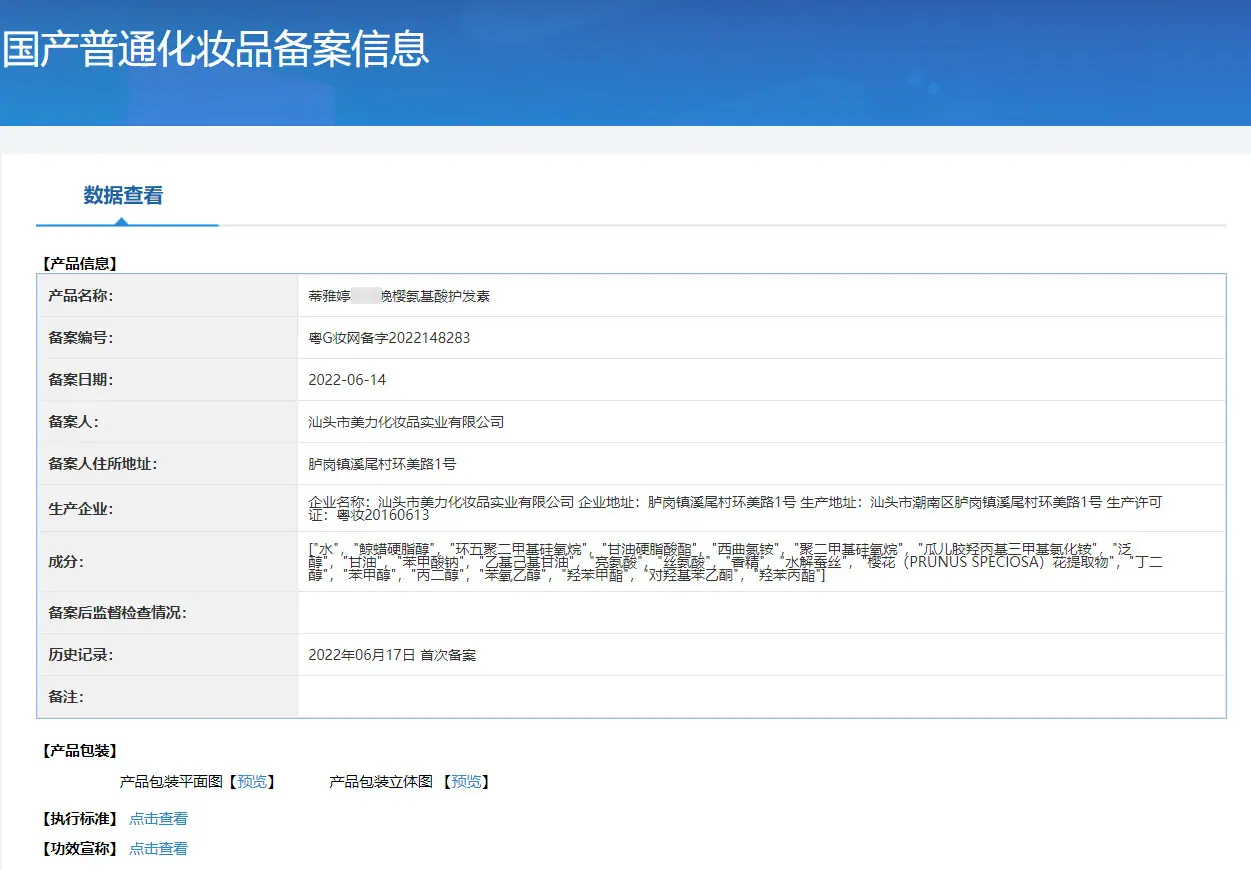
Task: Open 点击查看 next to 功效宣称
Action: (x=158, y=849)
